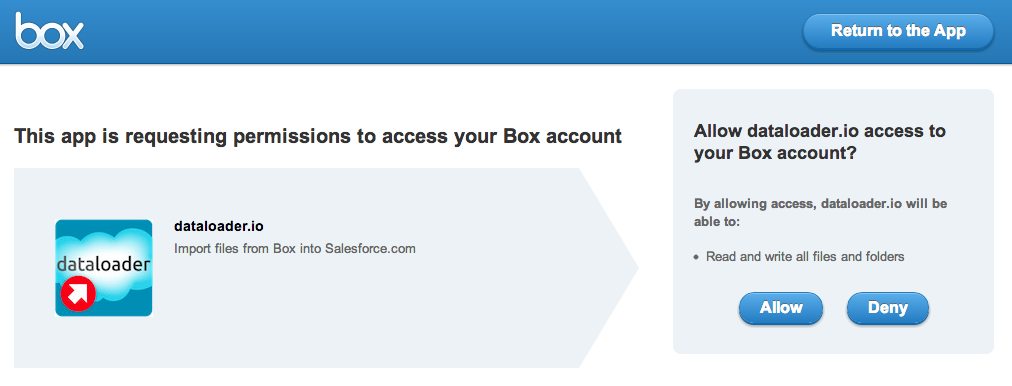Allow dataloader.io access to Box
The height and width of the screenshot is (386, 1012).
781,308
